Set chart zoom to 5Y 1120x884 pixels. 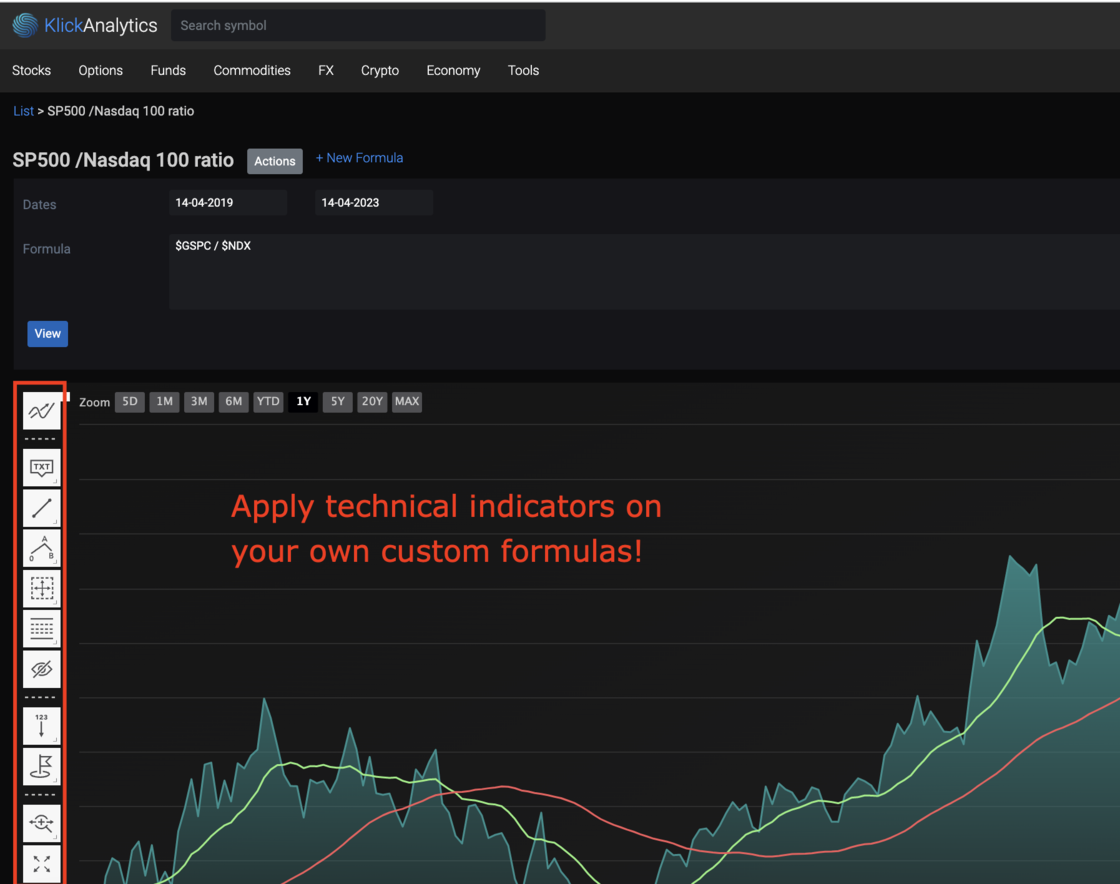coord(338,401)
